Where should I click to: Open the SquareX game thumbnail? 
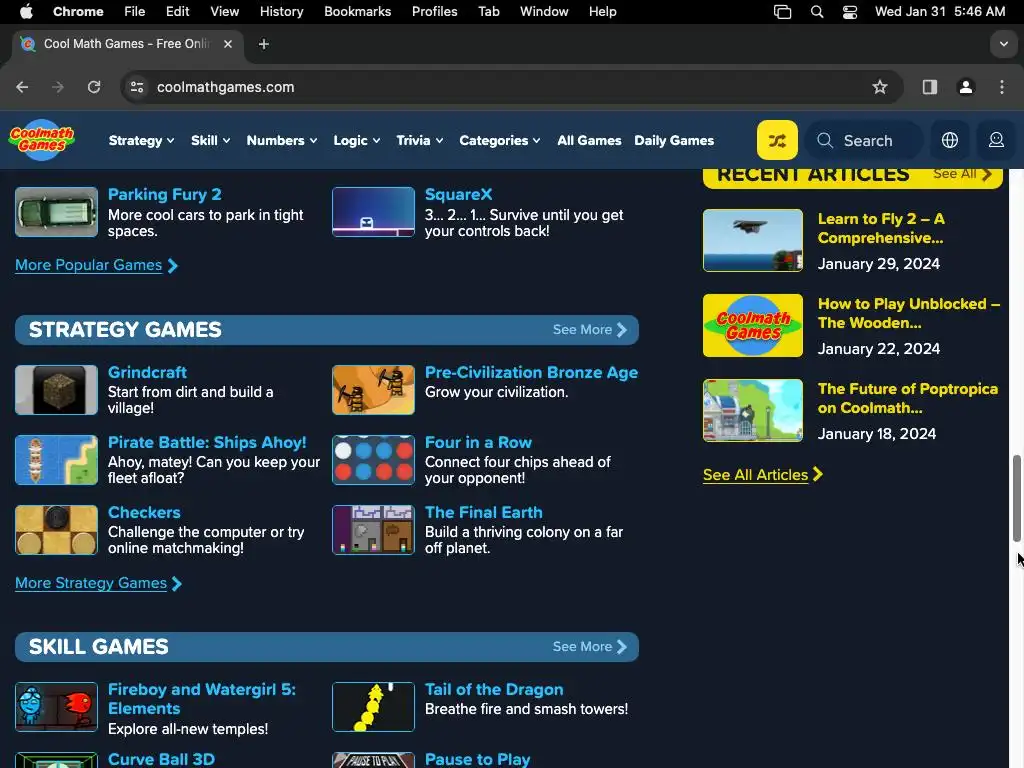(x=373, y=212)
